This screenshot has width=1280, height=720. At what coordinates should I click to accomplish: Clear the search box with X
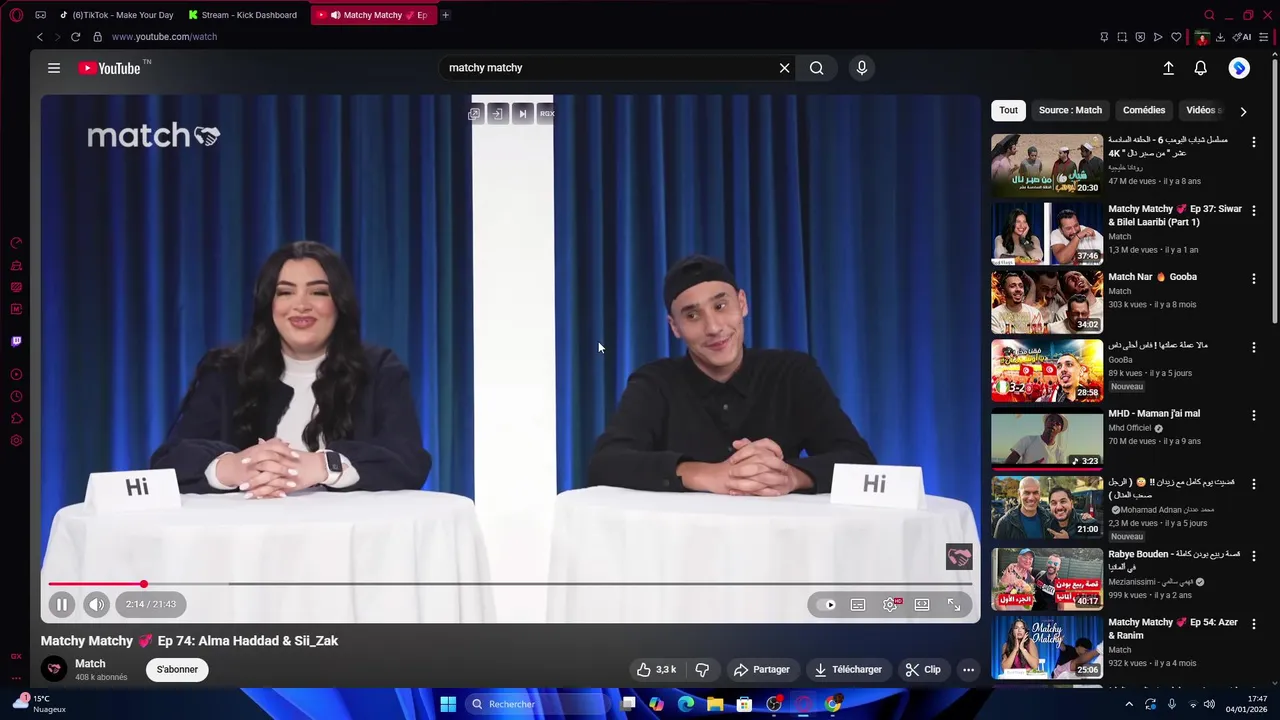pos(785,68)
